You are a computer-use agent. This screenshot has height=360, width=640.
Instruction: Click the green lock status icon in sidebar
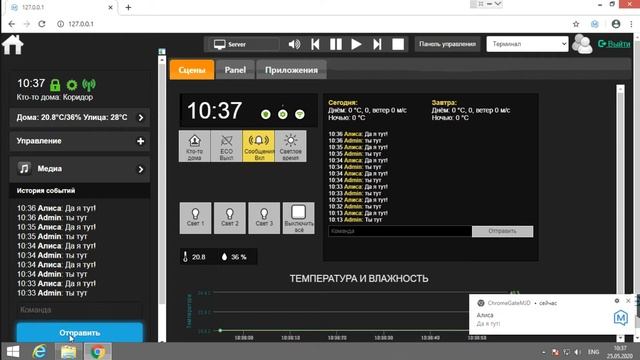pos(55,85)
